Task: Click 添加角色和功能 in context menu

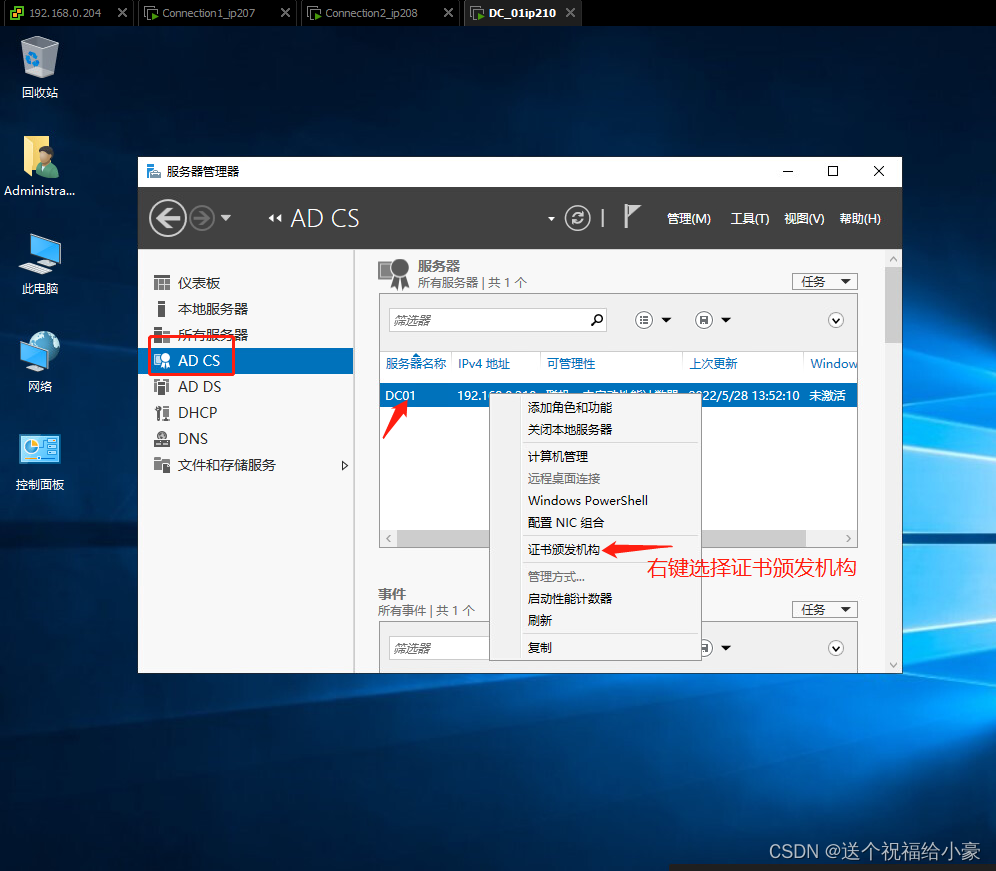Action: click(571, 407)
